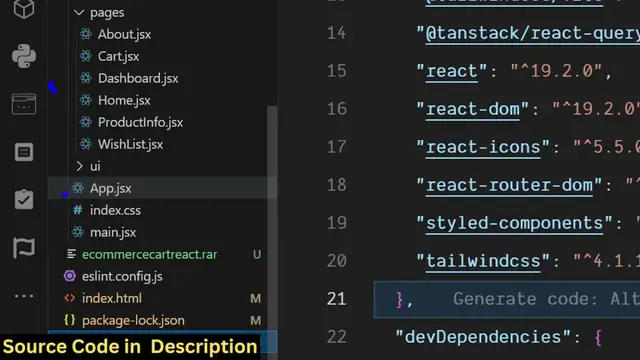The height and width of the screenshot is (360, 640).
Task: Click the M status badge on index.html
Action: [x=256, y=298]
